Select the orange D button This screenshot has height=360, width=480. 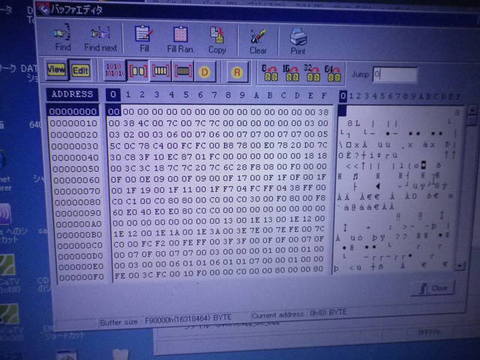pyautogui.click(x=204, y=72)
